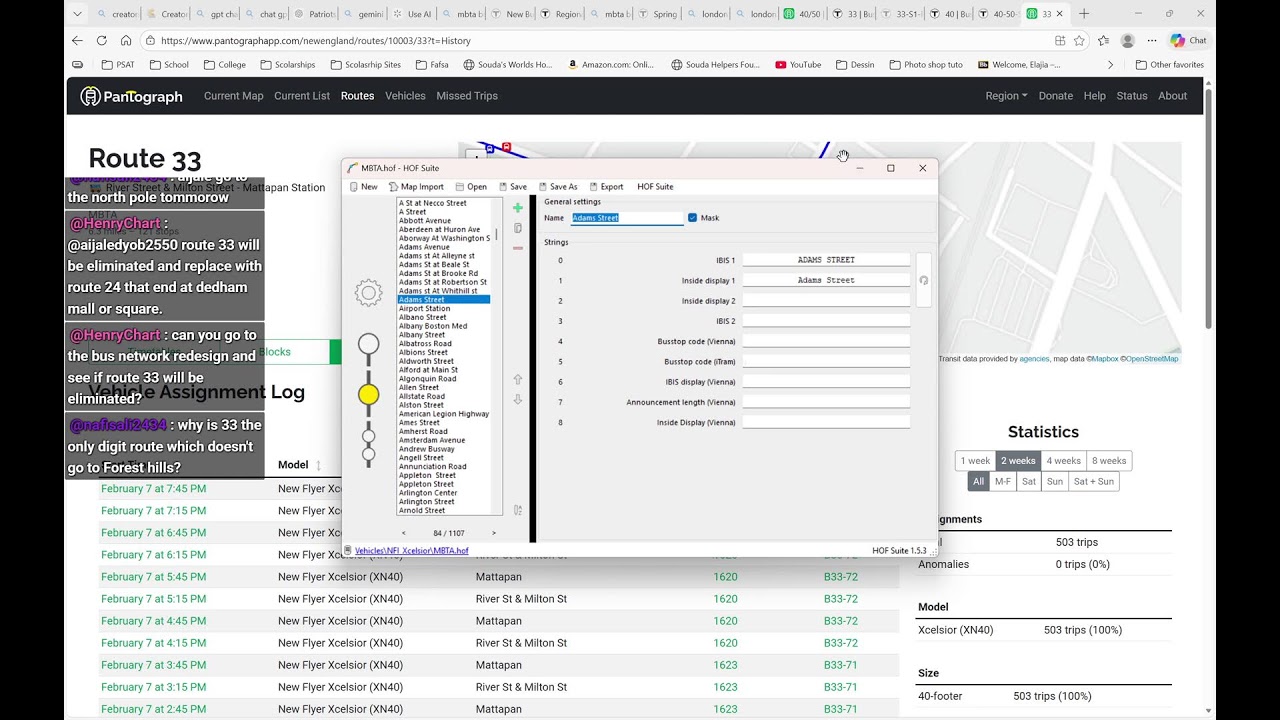Open the Help link in the navbar
The width and height of the screenshot is (1280, 720).
[1095, 96]
